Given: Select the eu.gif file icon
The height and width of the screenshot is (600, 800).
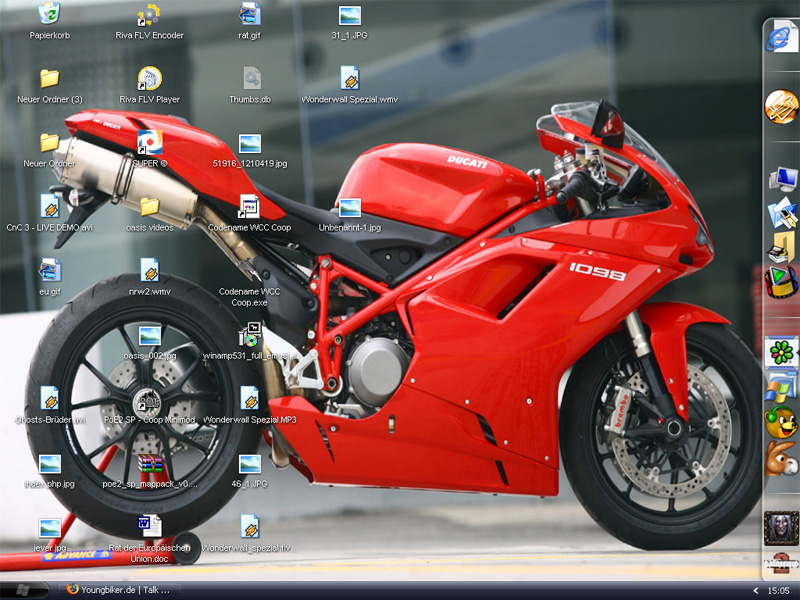Looking at the screenshot, I should click(x=49, y=270).
